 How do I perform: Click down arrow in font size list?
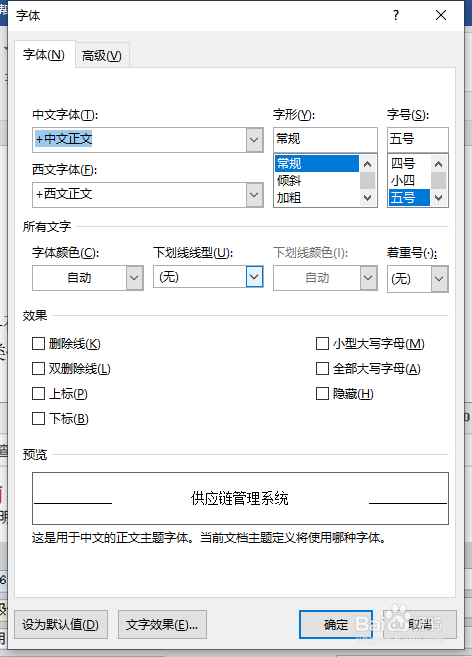point(438,198)
